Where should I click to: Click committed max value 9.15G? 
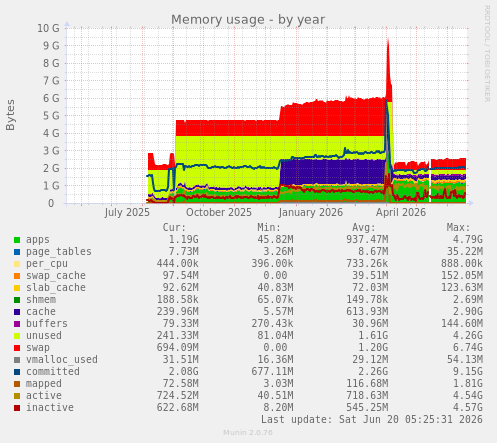click(467, 372)
